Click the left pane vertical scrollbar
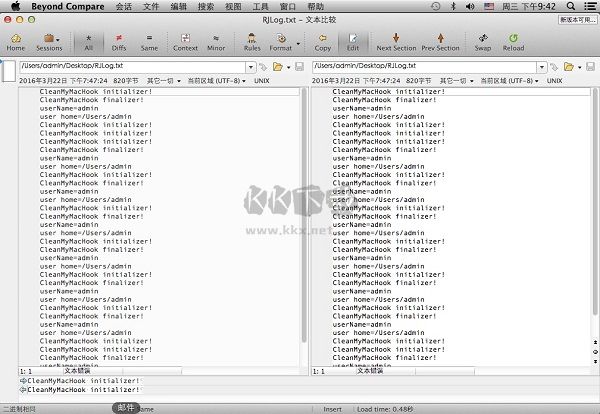This screenshot has width=600, height=414. (304, 214)
